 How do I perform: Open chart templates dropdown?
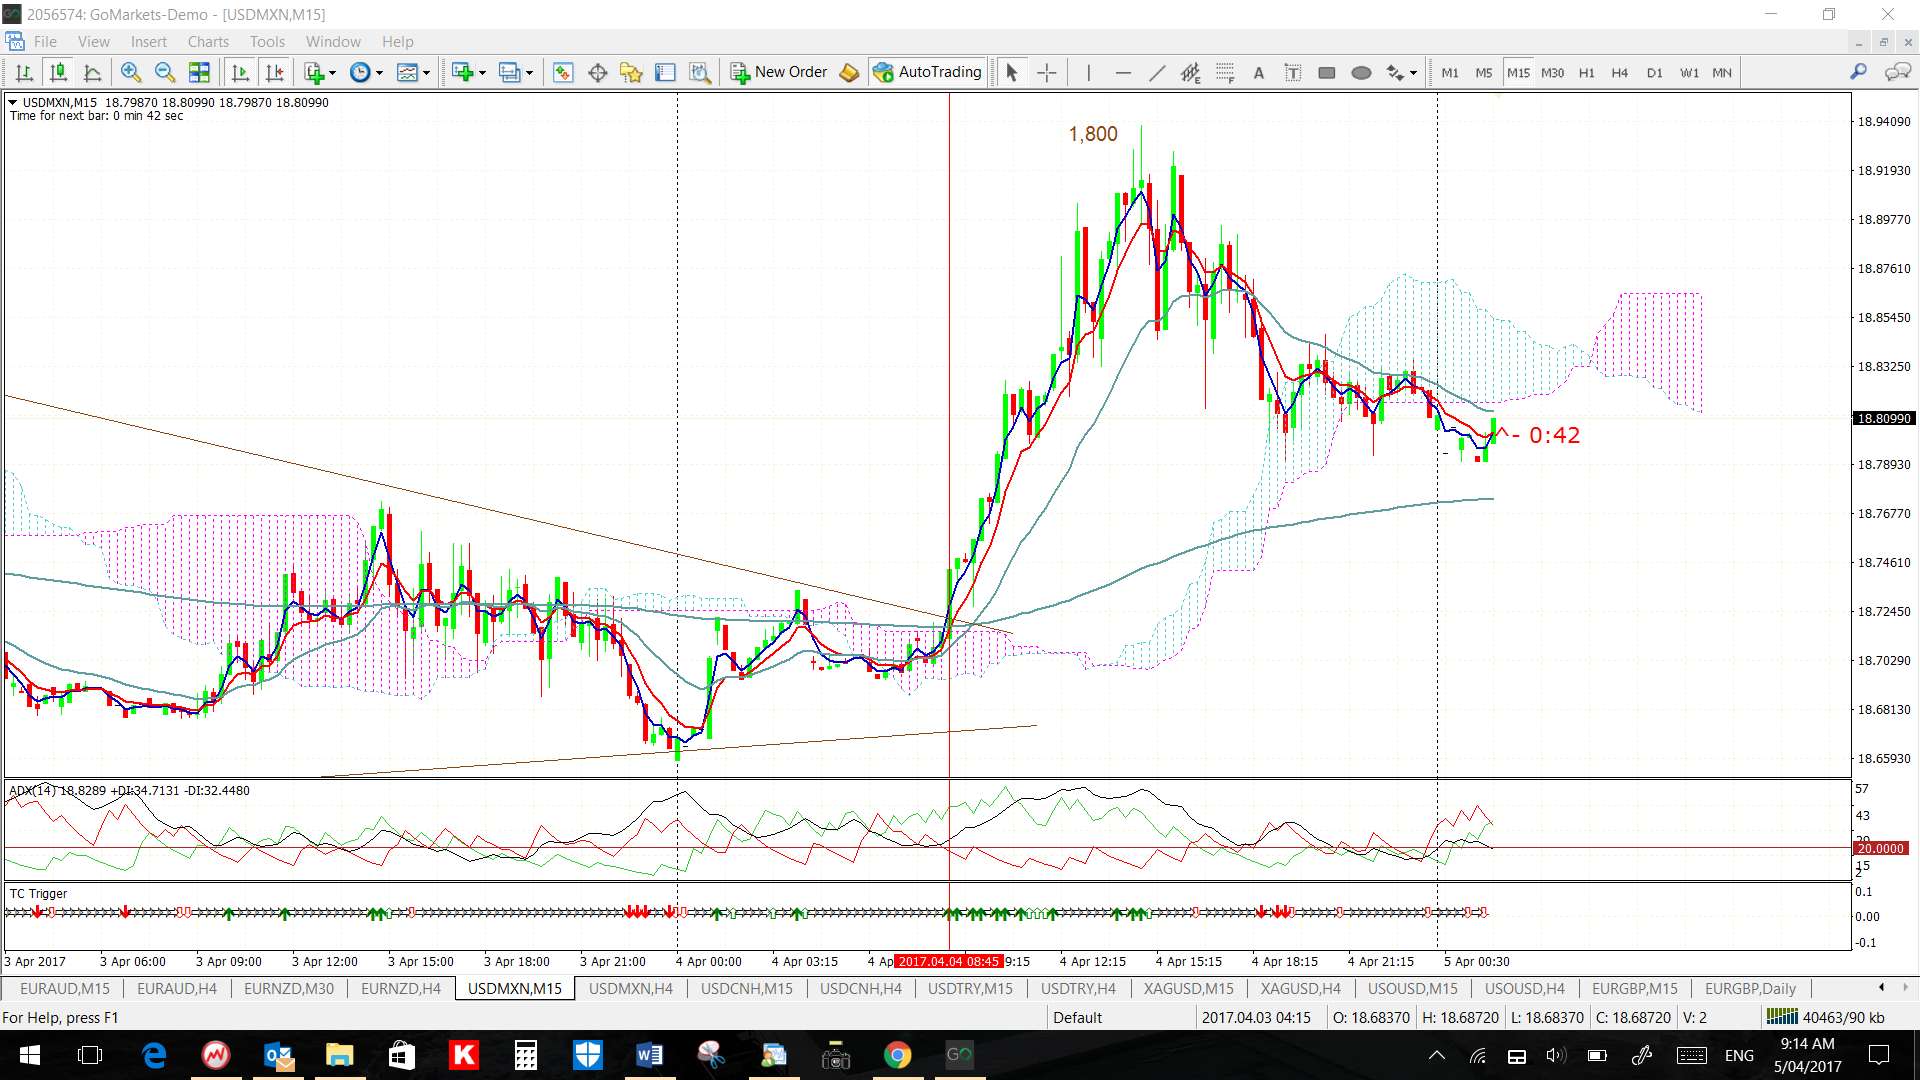pyautogui.click(x=413, y=72)
